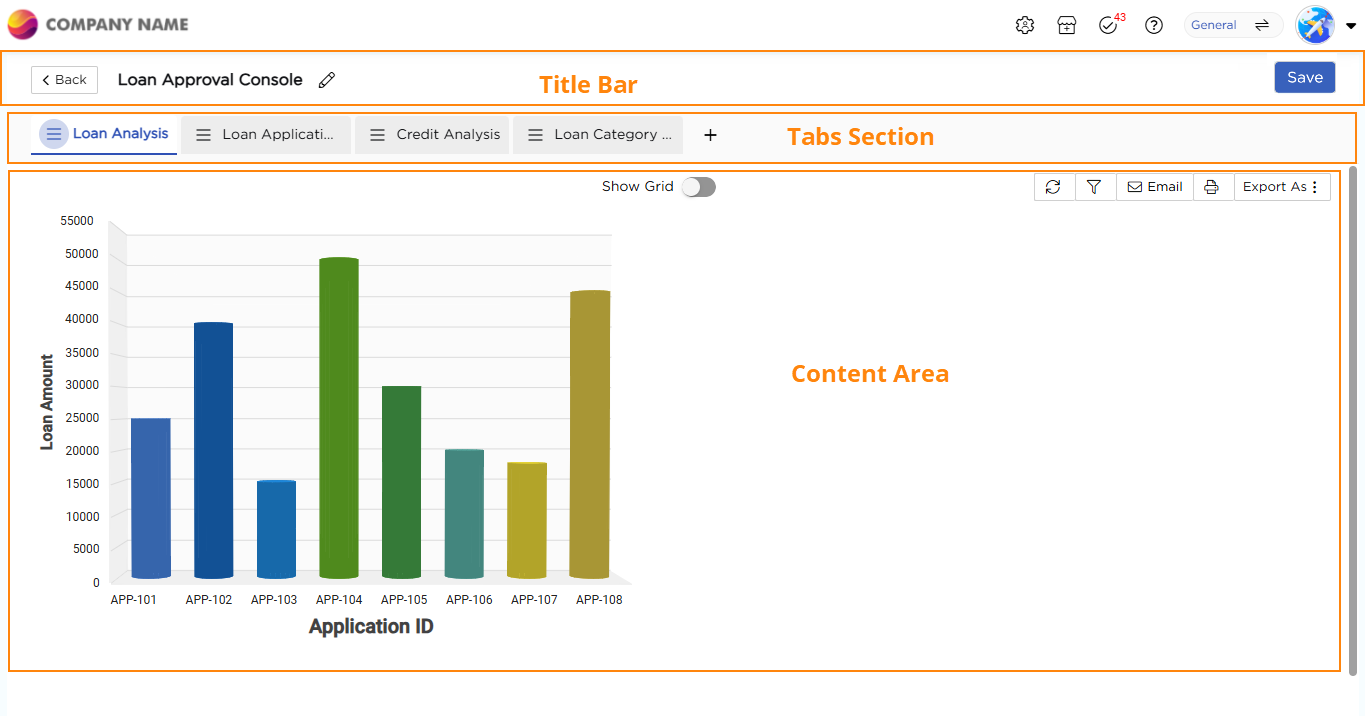Screen dimensions: 1365x716
Task: Click the Save button
Action: 1304,78
